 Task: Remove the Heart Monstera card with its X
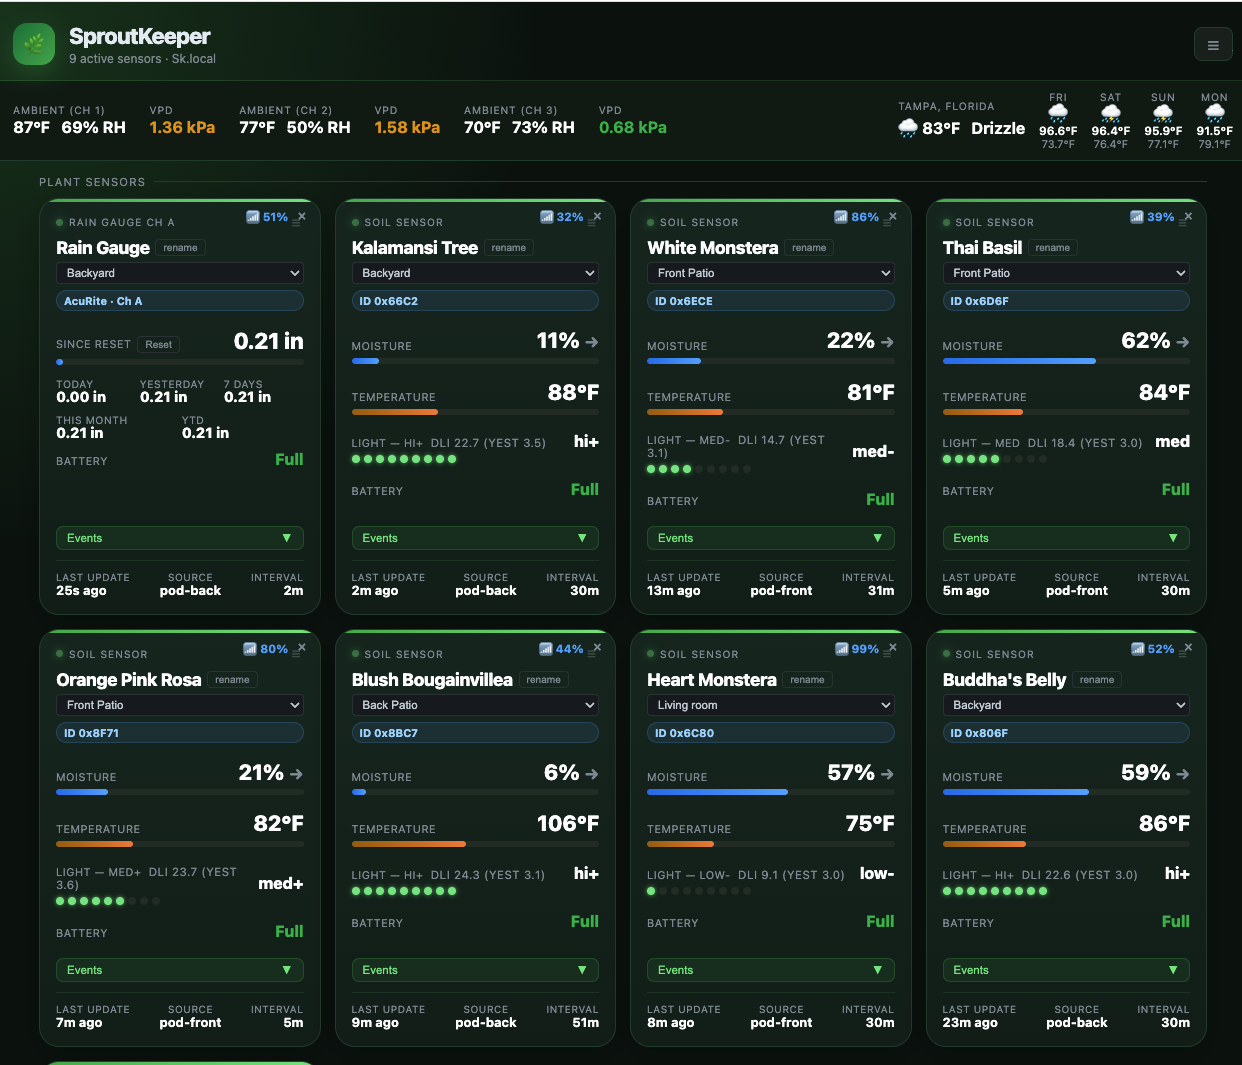coord(893,648)
